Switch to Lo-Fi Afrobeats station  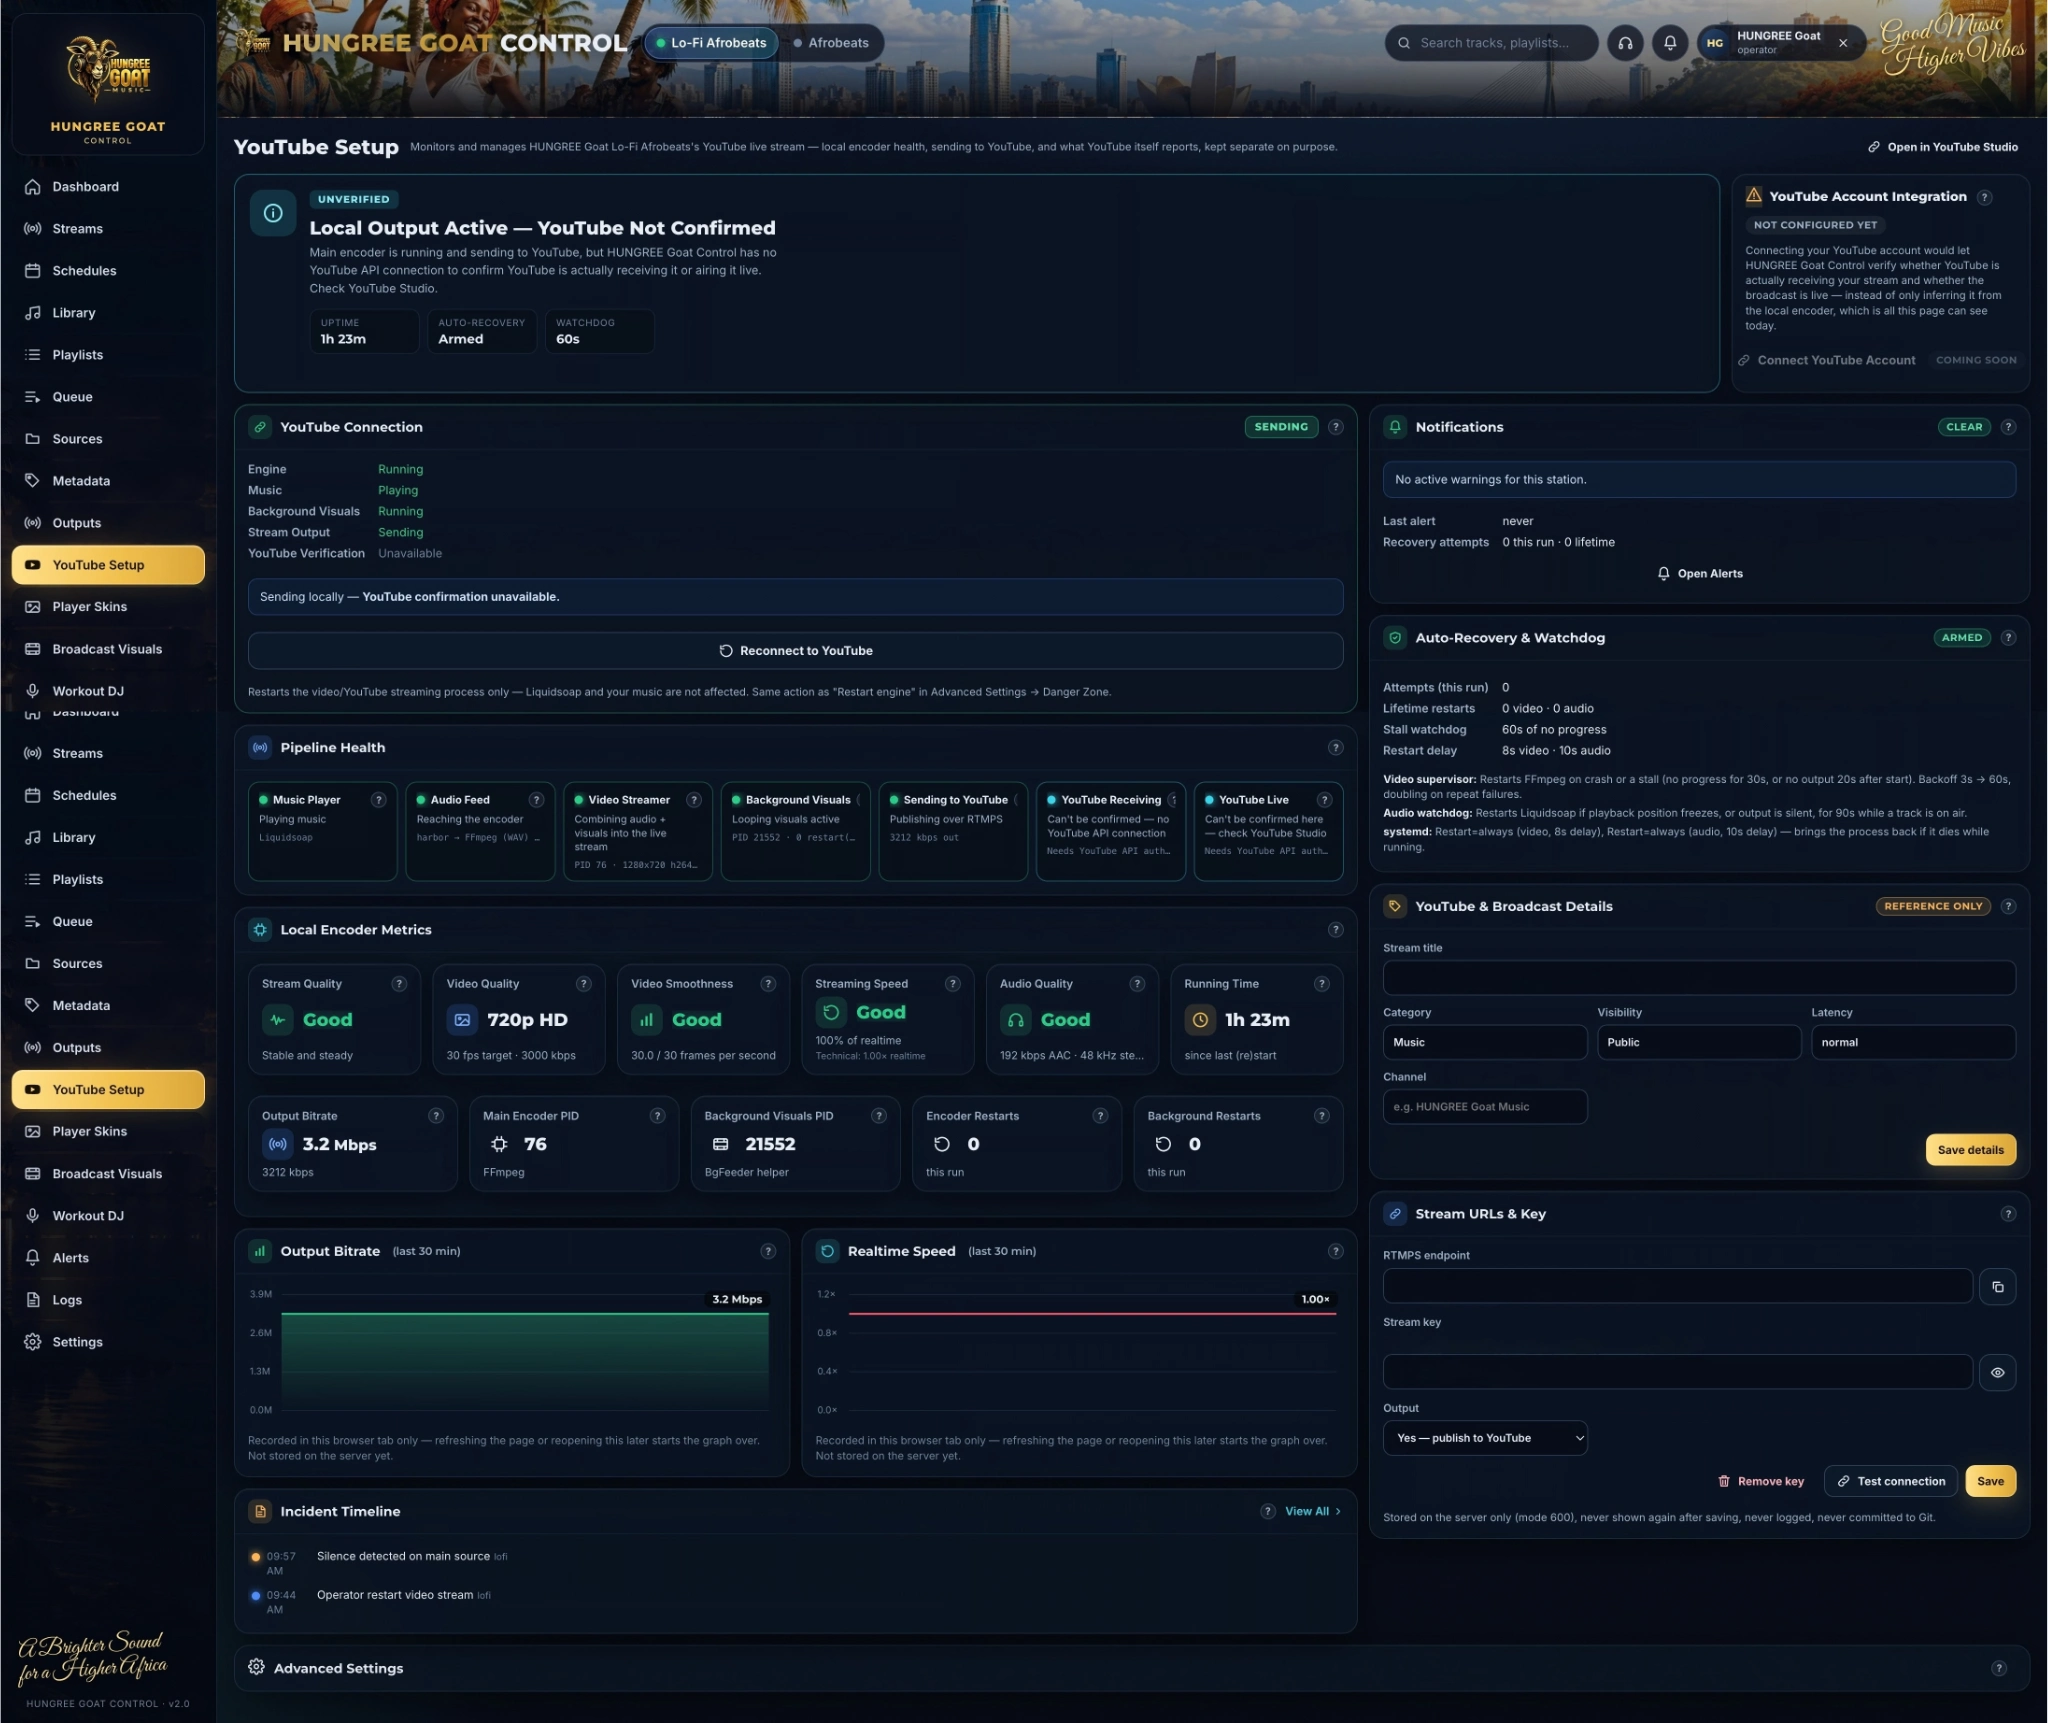coord(712,43)
